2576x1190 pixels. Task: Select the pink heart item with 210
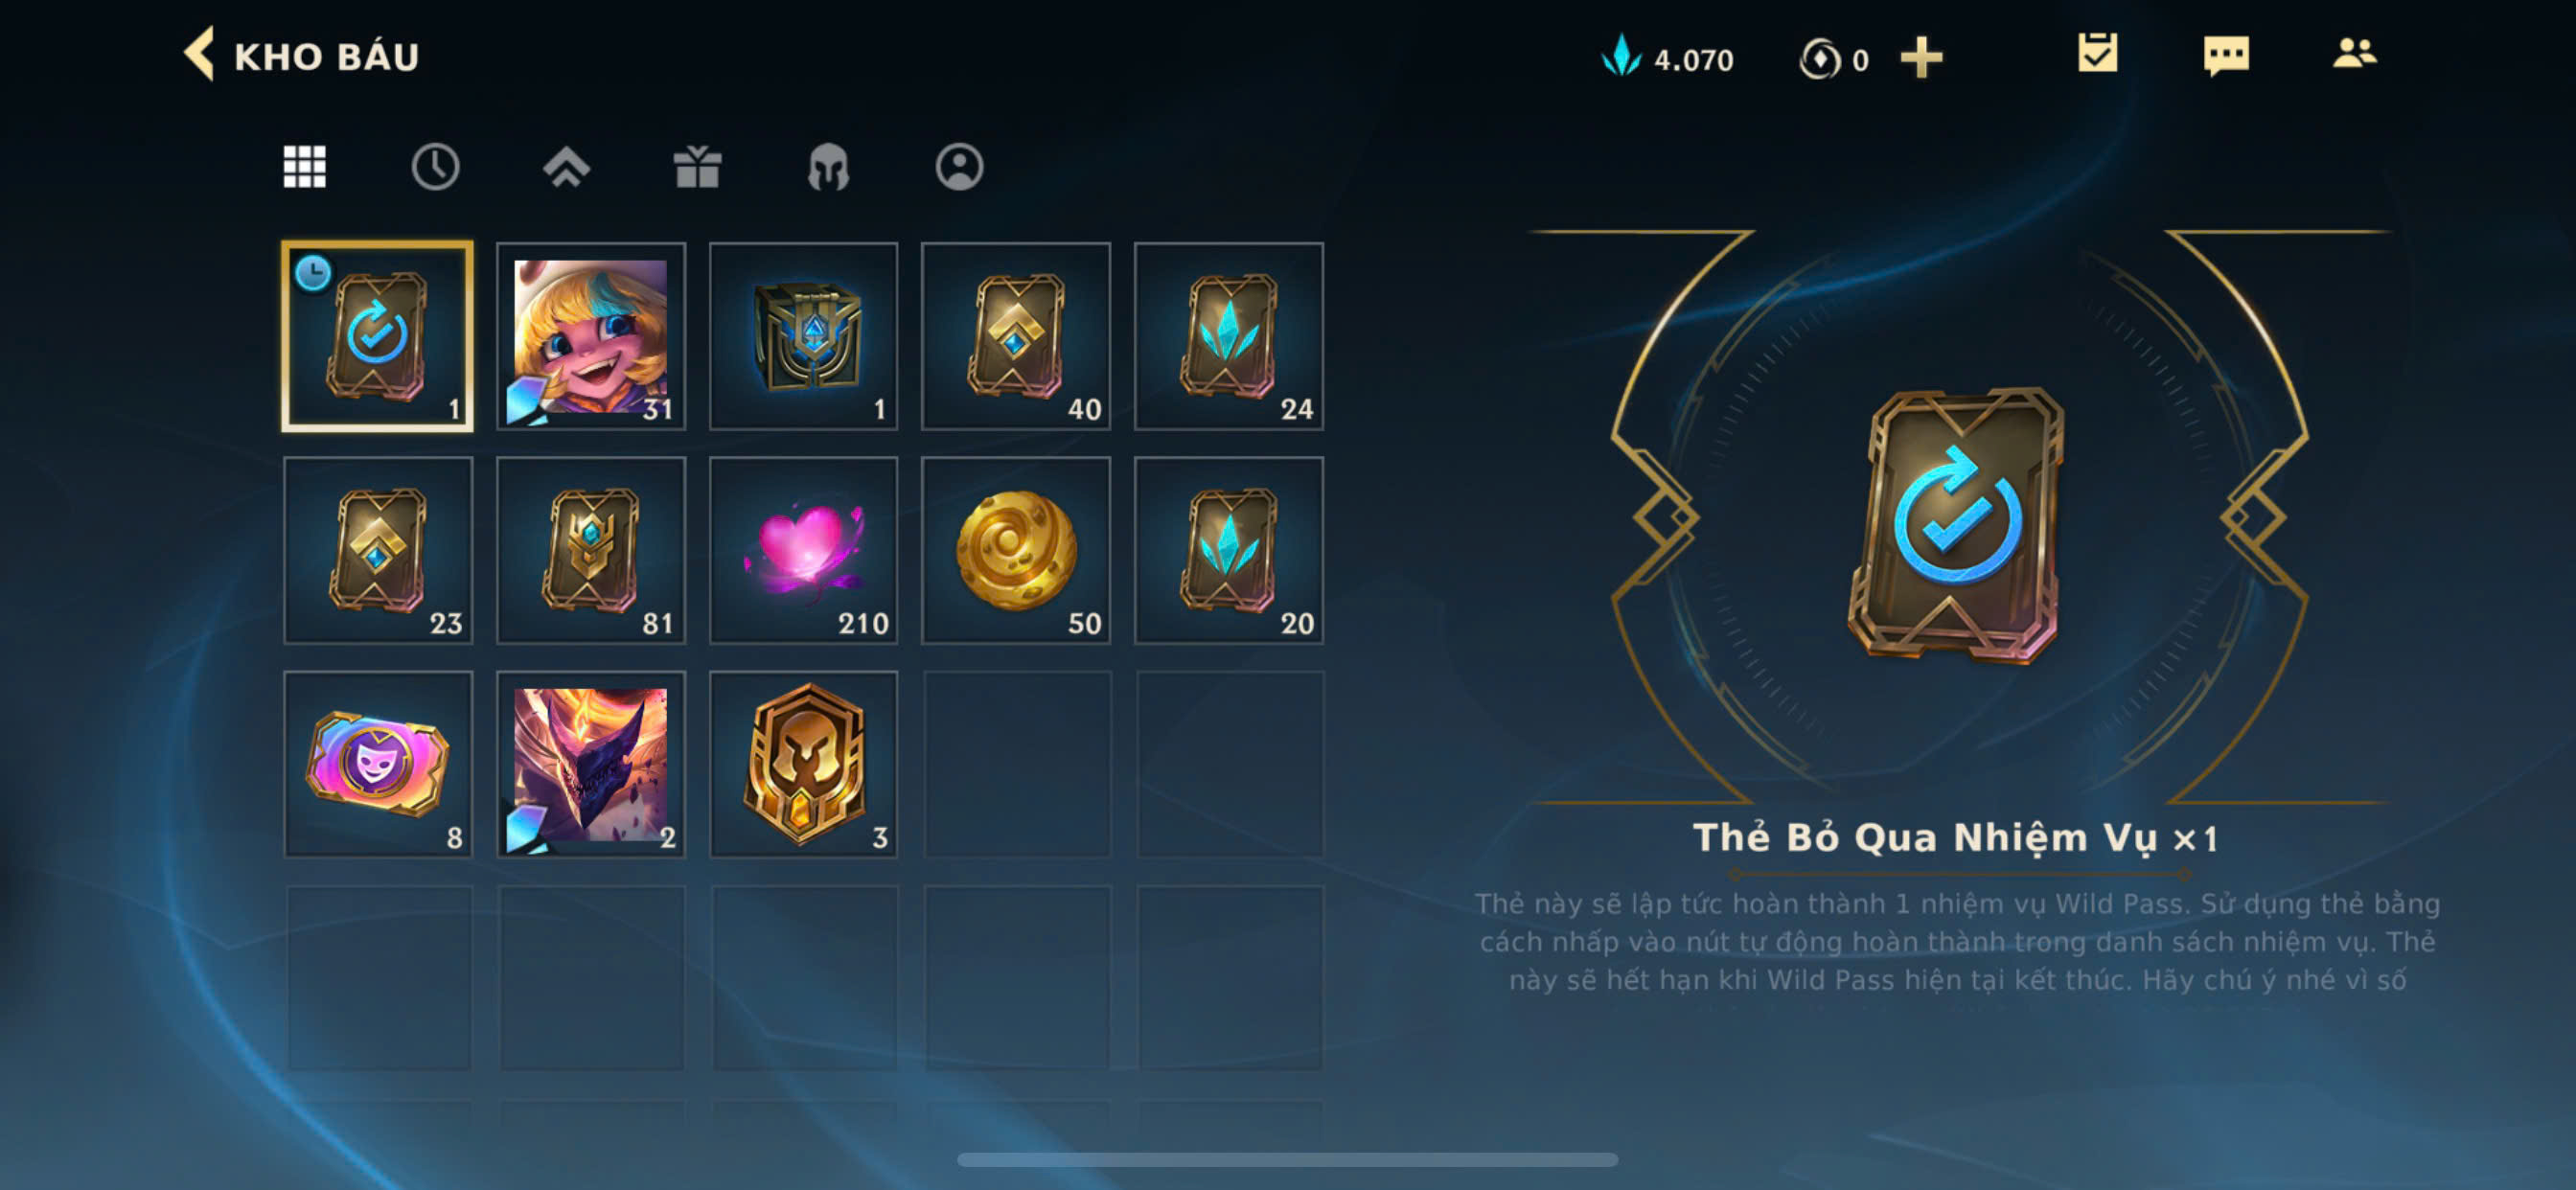point(803,550)
